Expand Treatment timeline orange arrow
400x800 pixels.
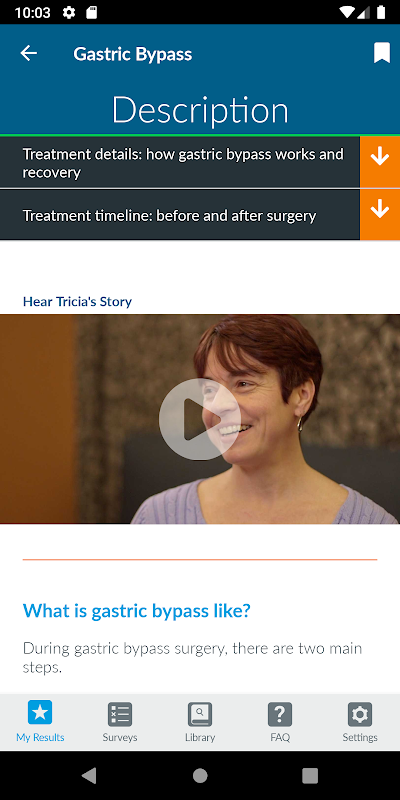(x=380, y=215)
